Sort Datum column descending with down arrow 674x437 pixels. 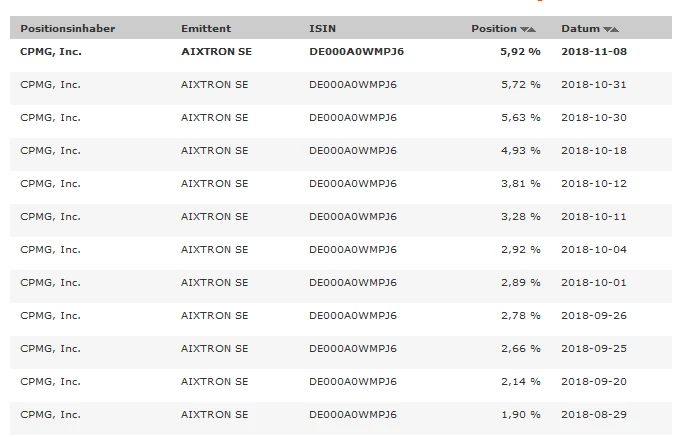pyautogui.click(x=608, y=30)
